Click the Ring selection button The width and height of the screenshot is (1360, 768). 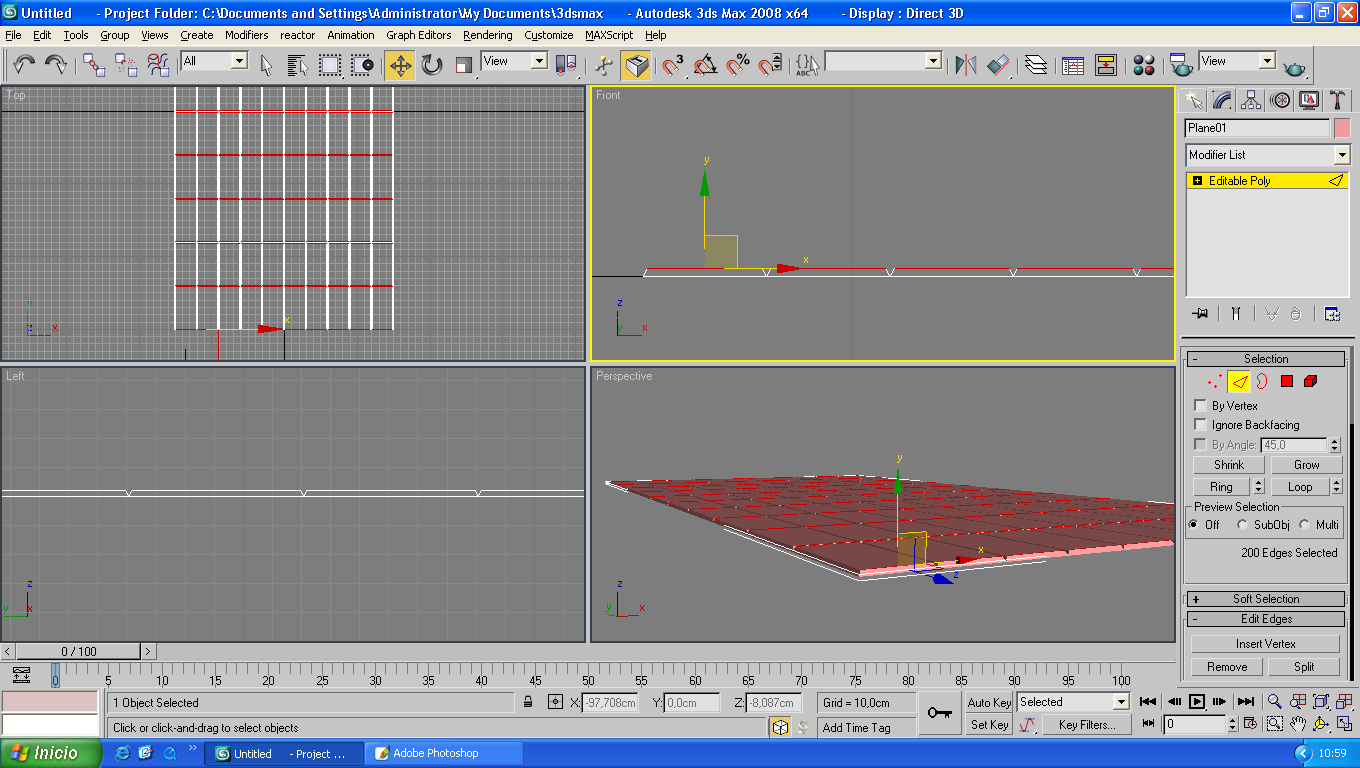tap(1221, 487)
